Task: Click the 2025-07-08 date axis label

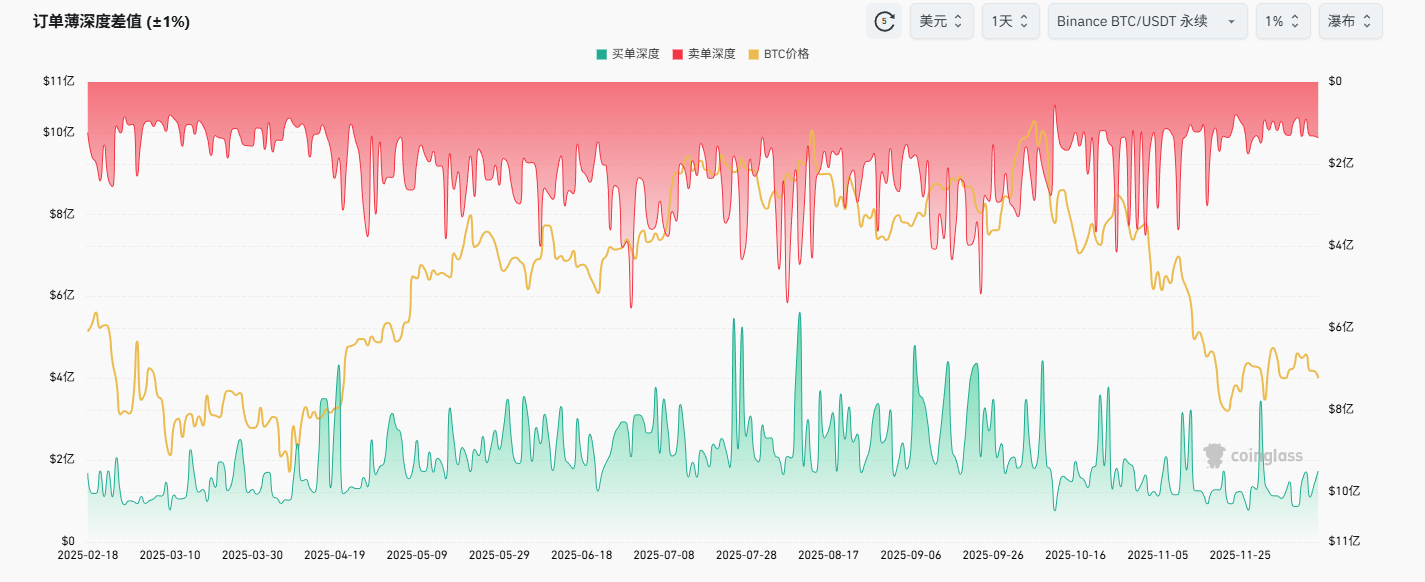Action: [x=664, y=555]
